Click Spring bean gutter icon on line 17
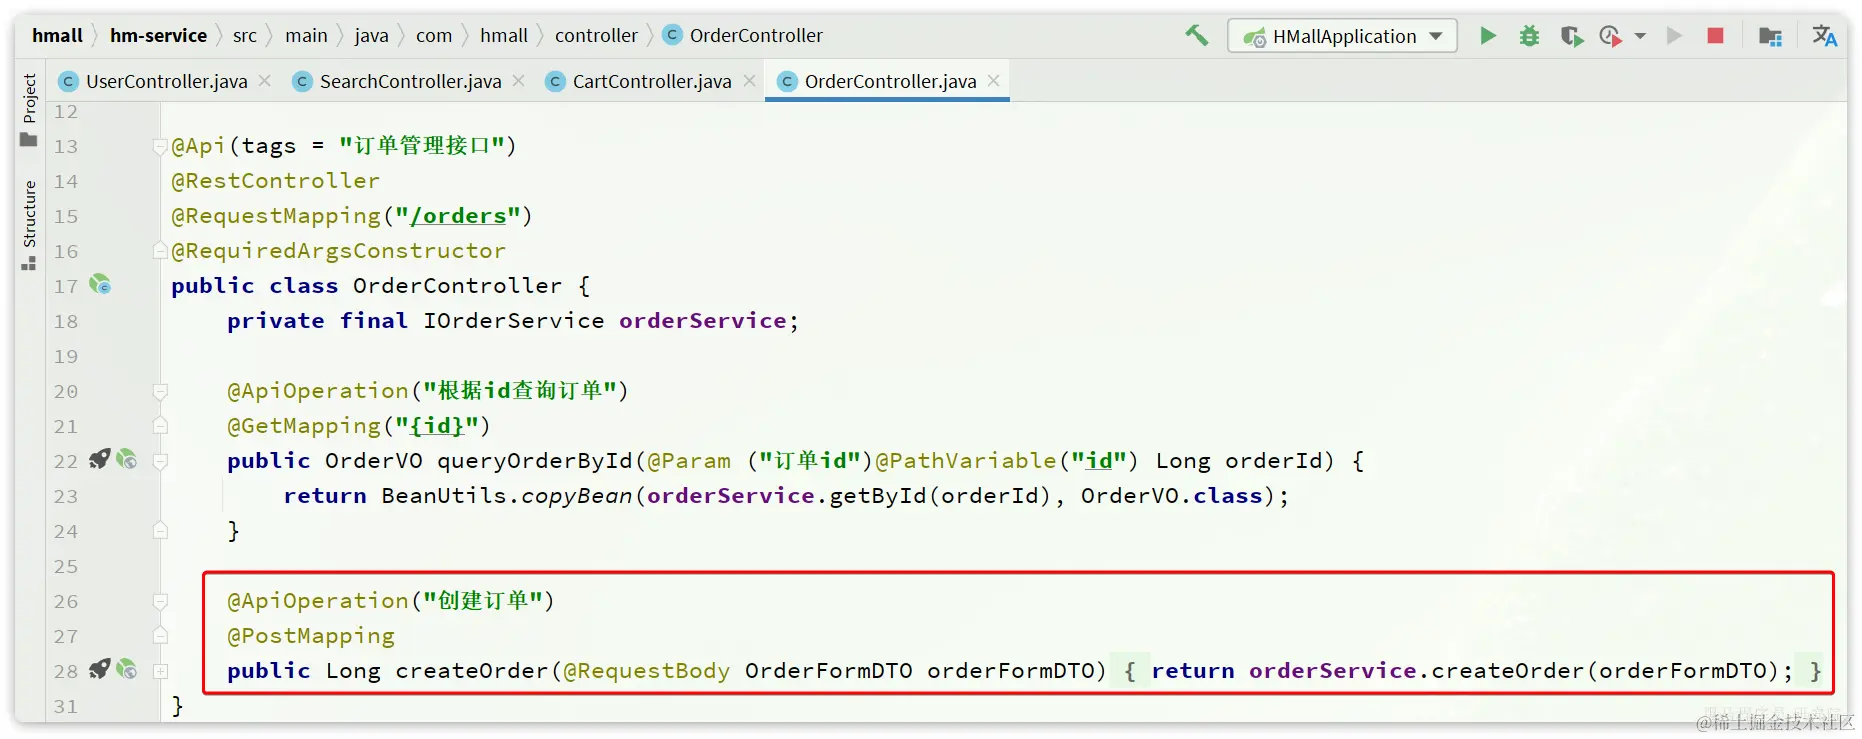Viewport: 1862px width, 739px height. click(x=100, y=285)
